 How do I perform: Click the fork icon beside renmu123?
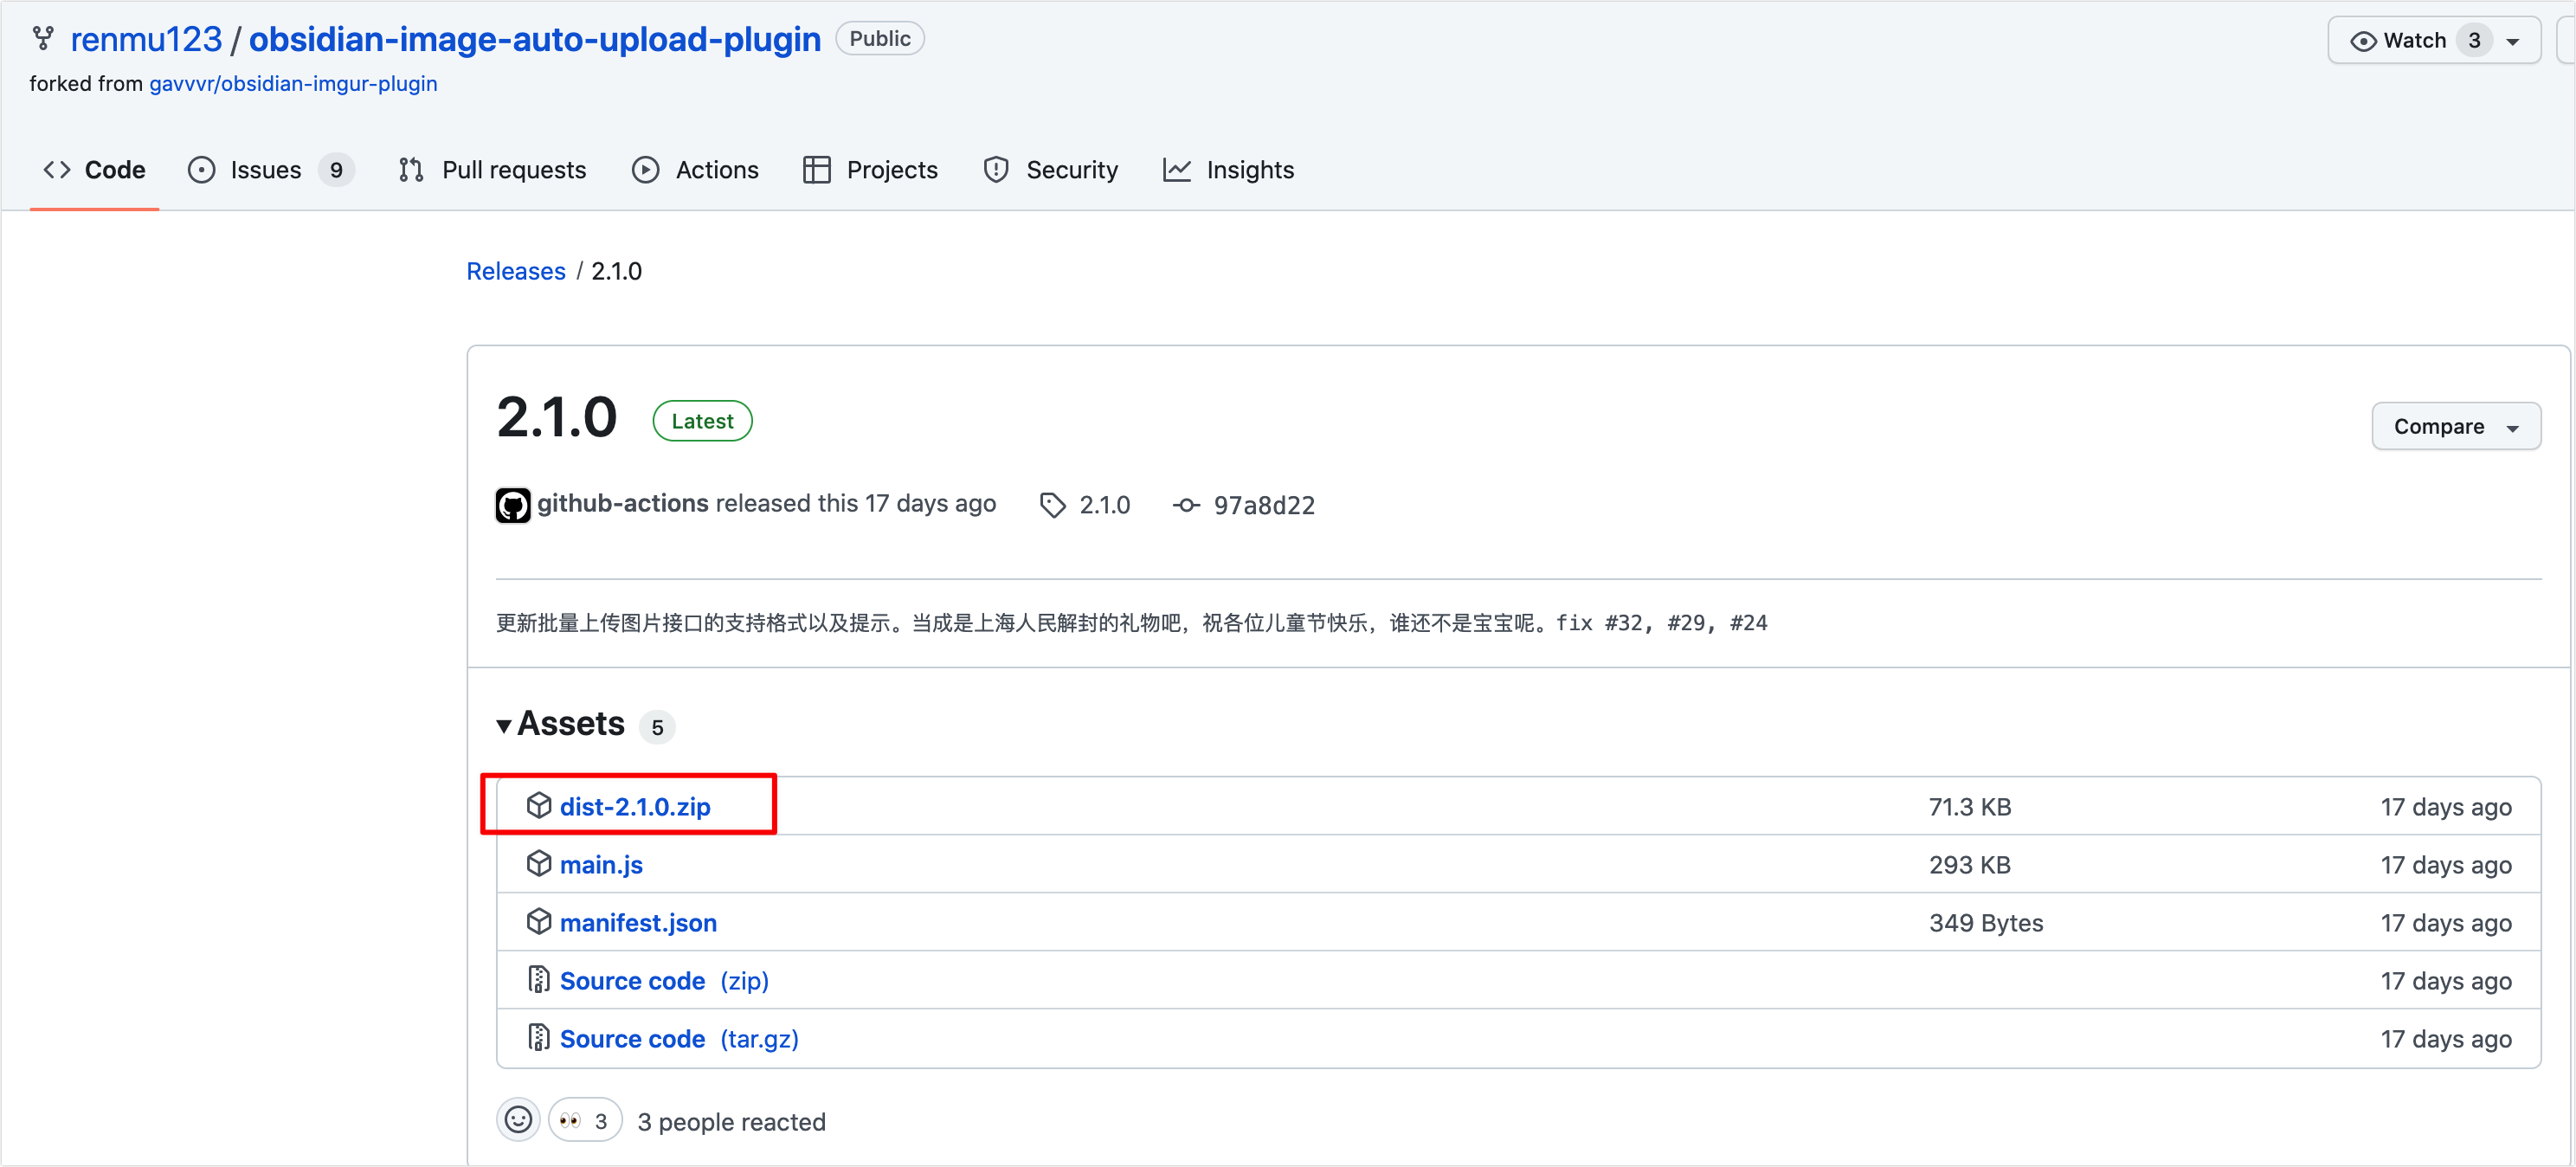[x=43, y=39]
